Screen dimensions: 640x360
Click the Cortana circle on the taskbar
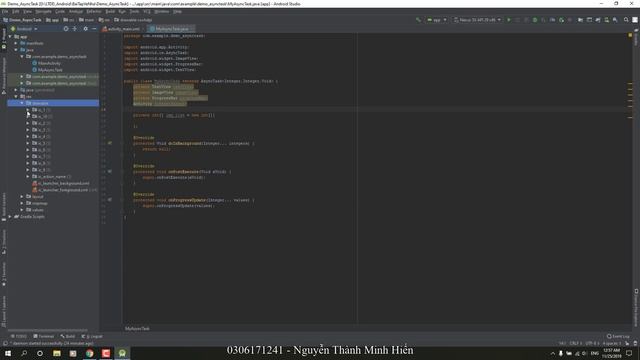40,353
